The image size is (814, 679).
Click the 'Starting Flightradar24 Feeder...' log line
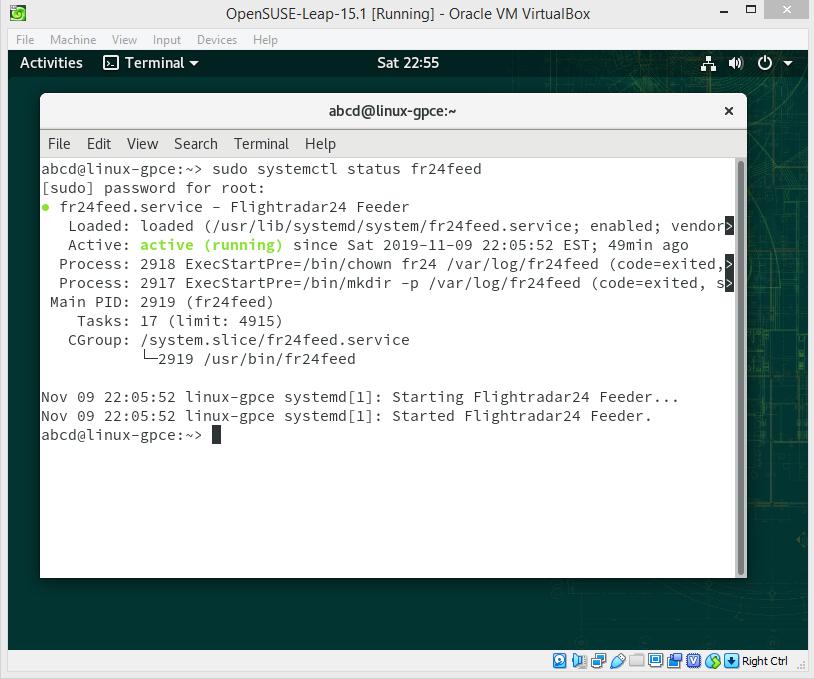pos(360,397)
